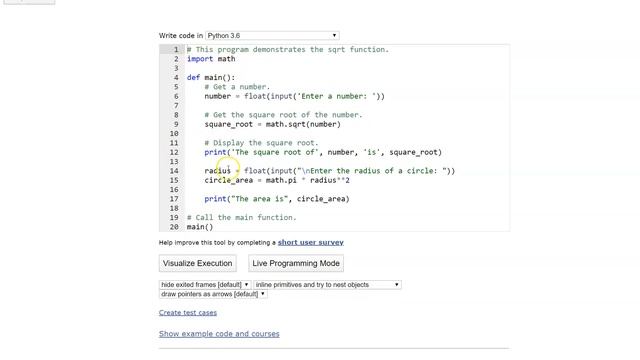Open the short user survey link
This screenshot has width=640, height=360.
(x=311, y=242)
